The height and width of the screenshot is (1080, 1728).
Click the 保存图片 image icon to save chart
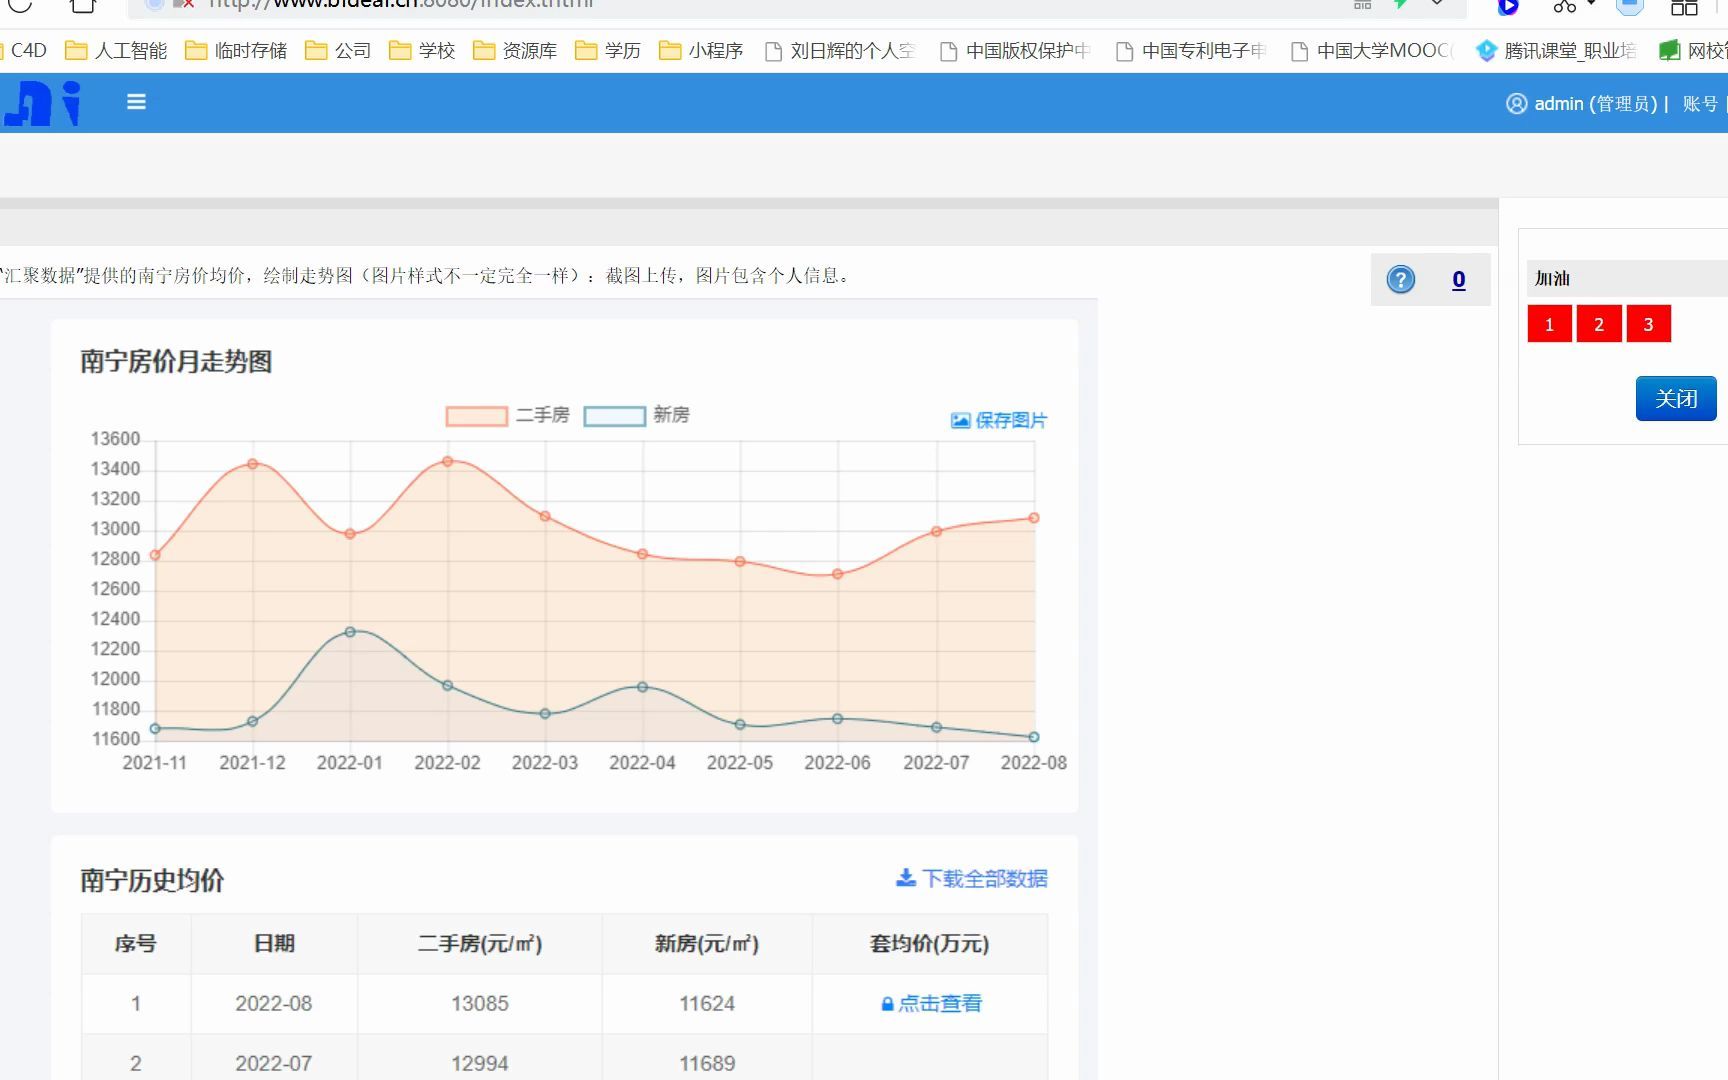pyautogui.click(x=960, y=420)
